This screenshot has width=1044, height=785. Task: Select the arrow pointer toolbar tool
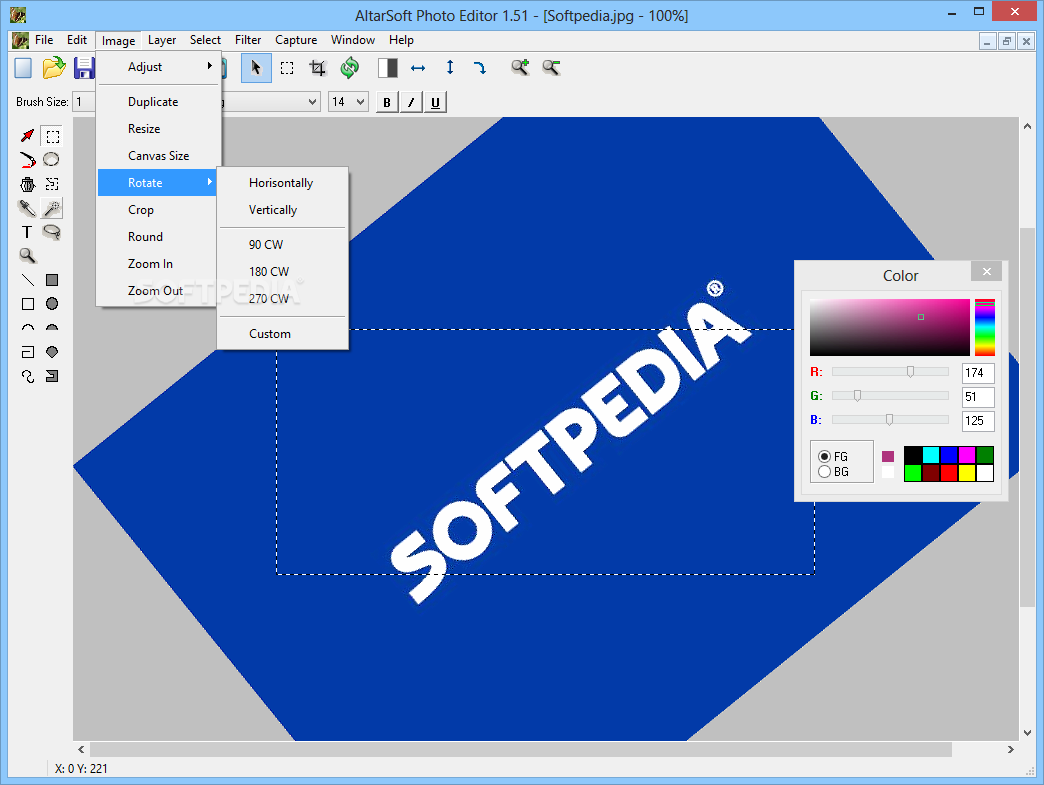click(256, 67)
